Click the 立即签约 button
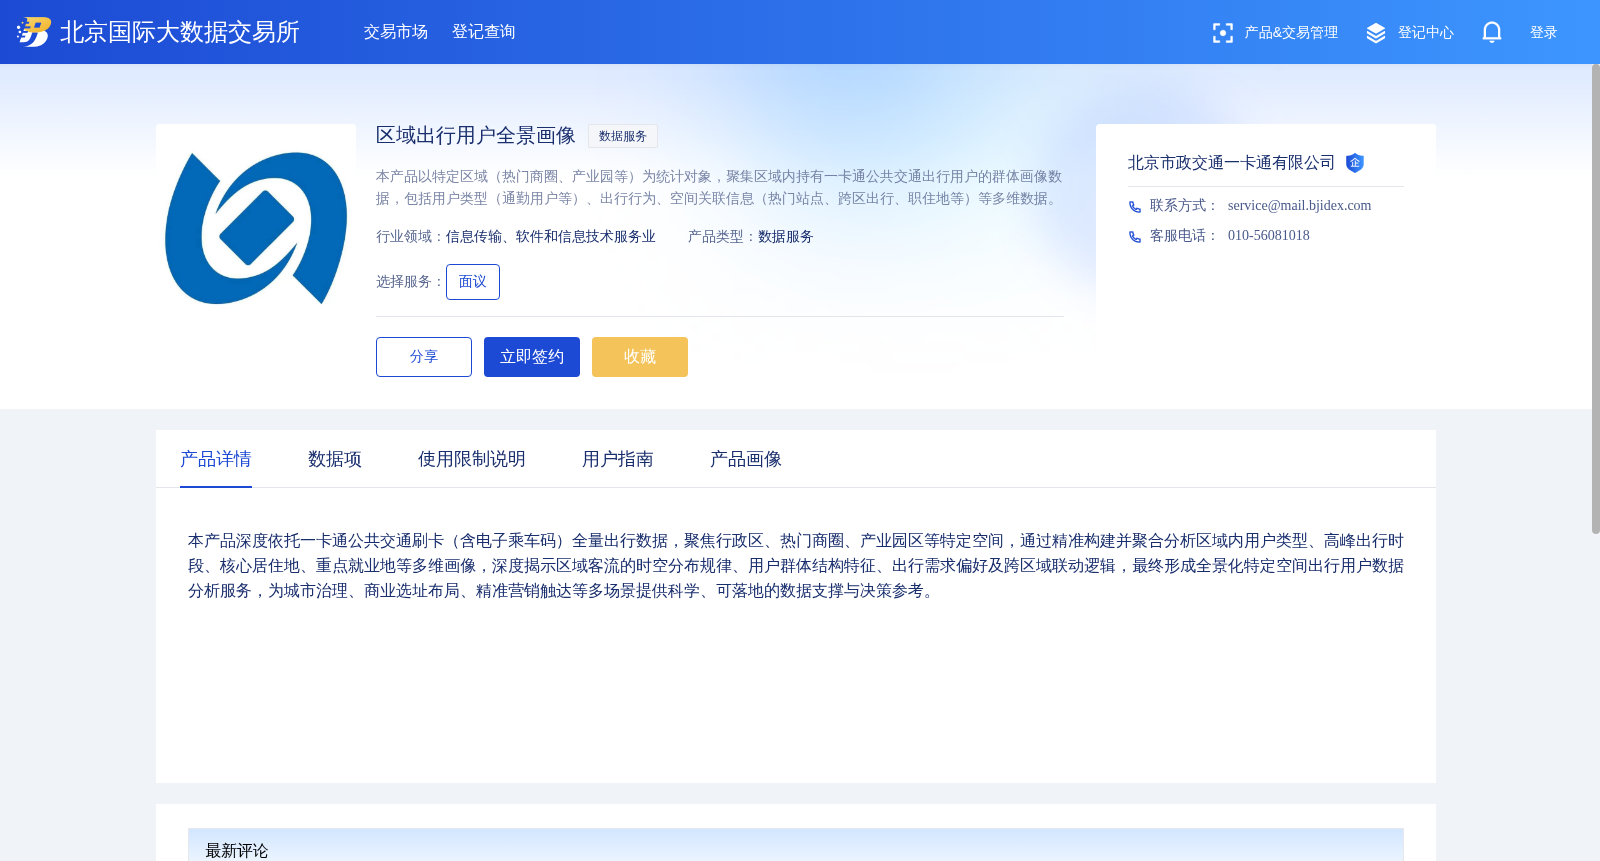The image size is (1600, 861). click(532, 357)
